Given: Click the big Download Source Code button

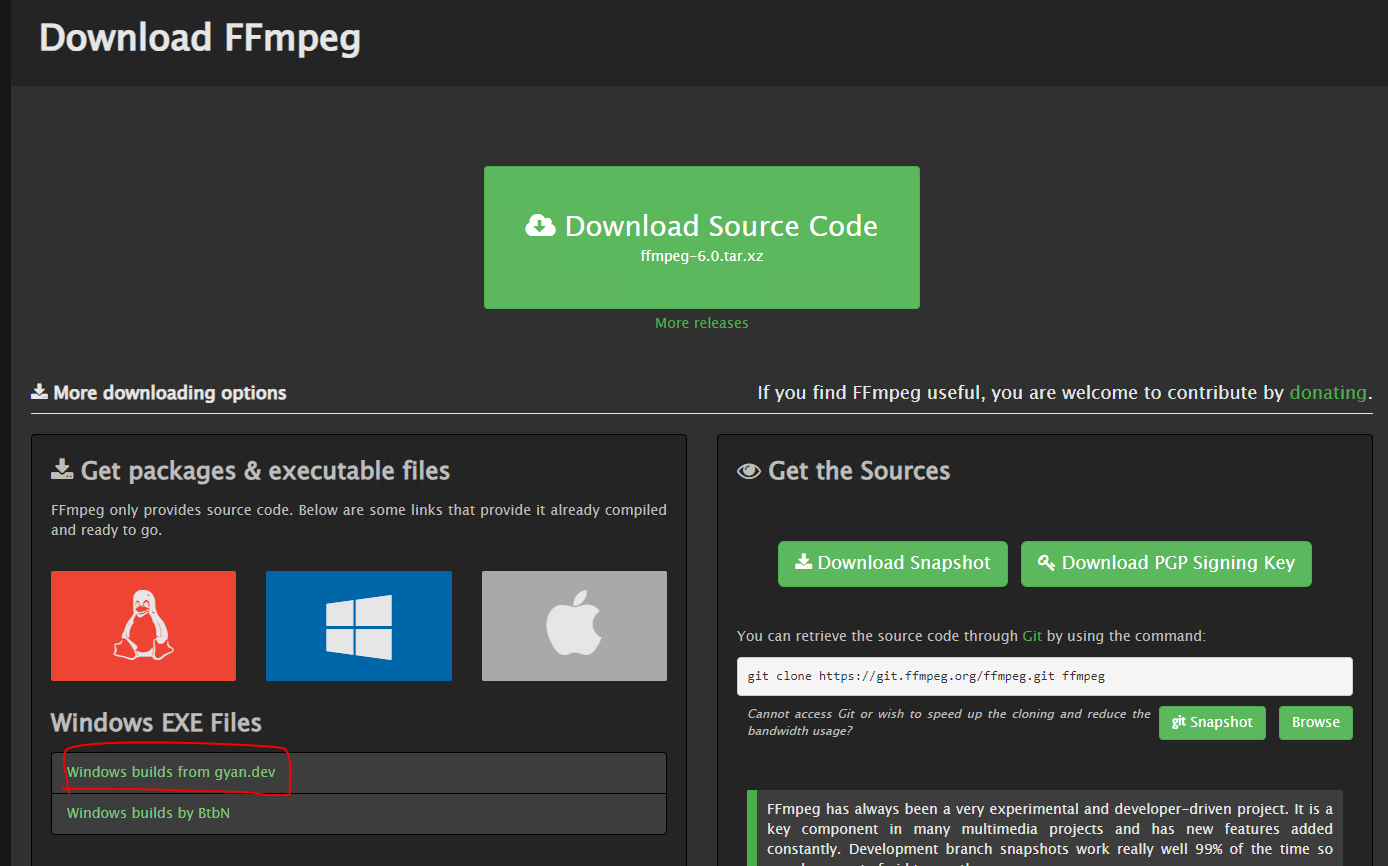Looking at the screenshot, I should (702, 237).
